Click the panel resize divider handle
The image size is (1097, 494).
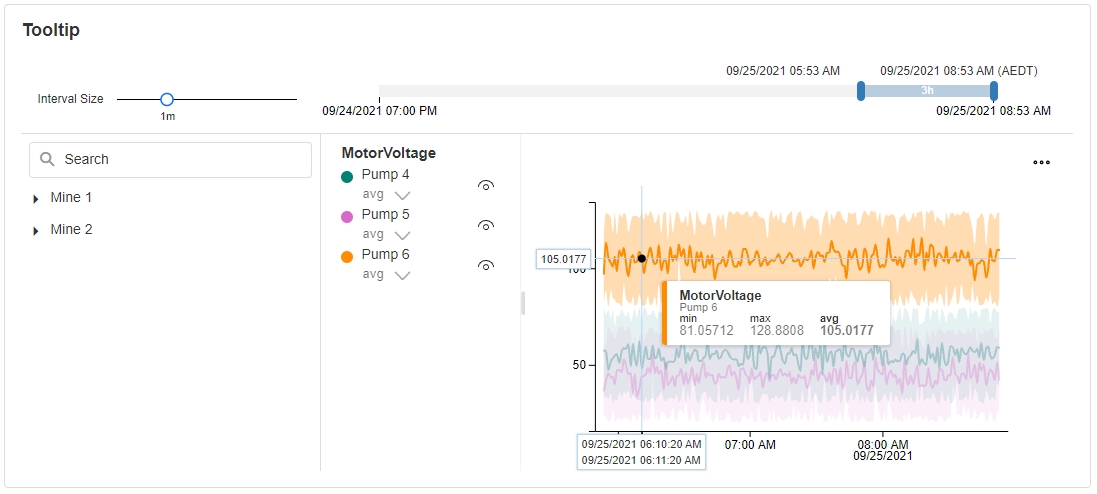pos(522,302)
